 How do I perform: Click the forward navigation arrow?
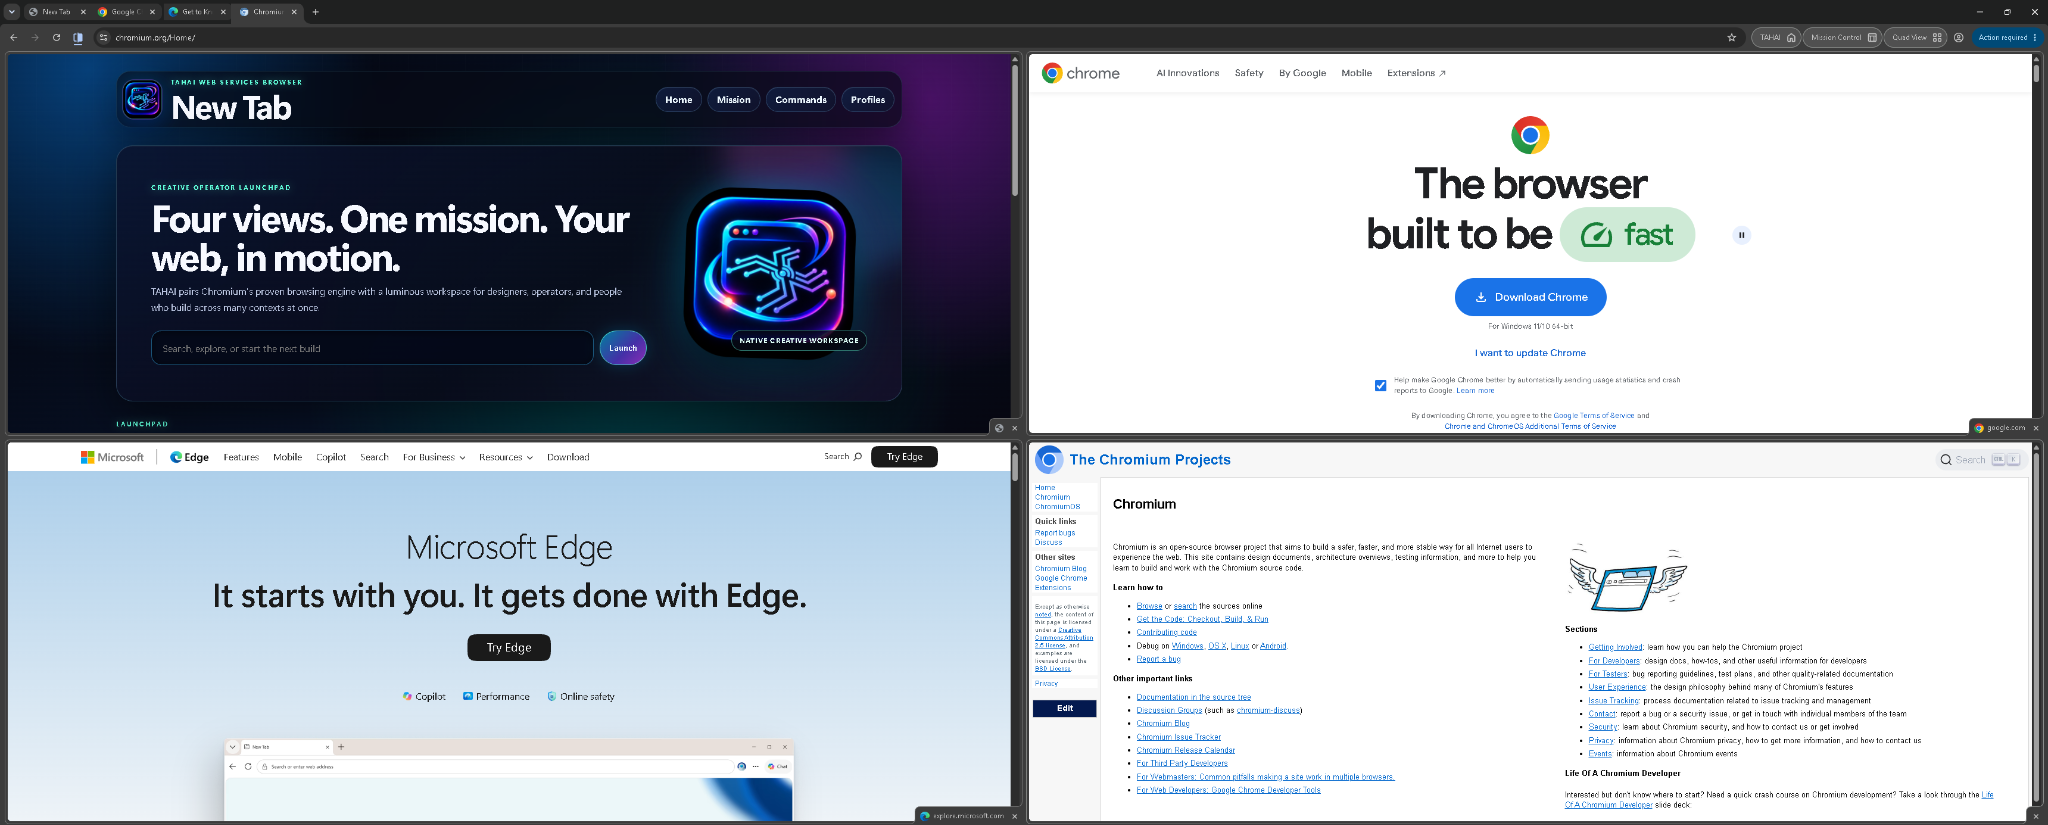35,37
